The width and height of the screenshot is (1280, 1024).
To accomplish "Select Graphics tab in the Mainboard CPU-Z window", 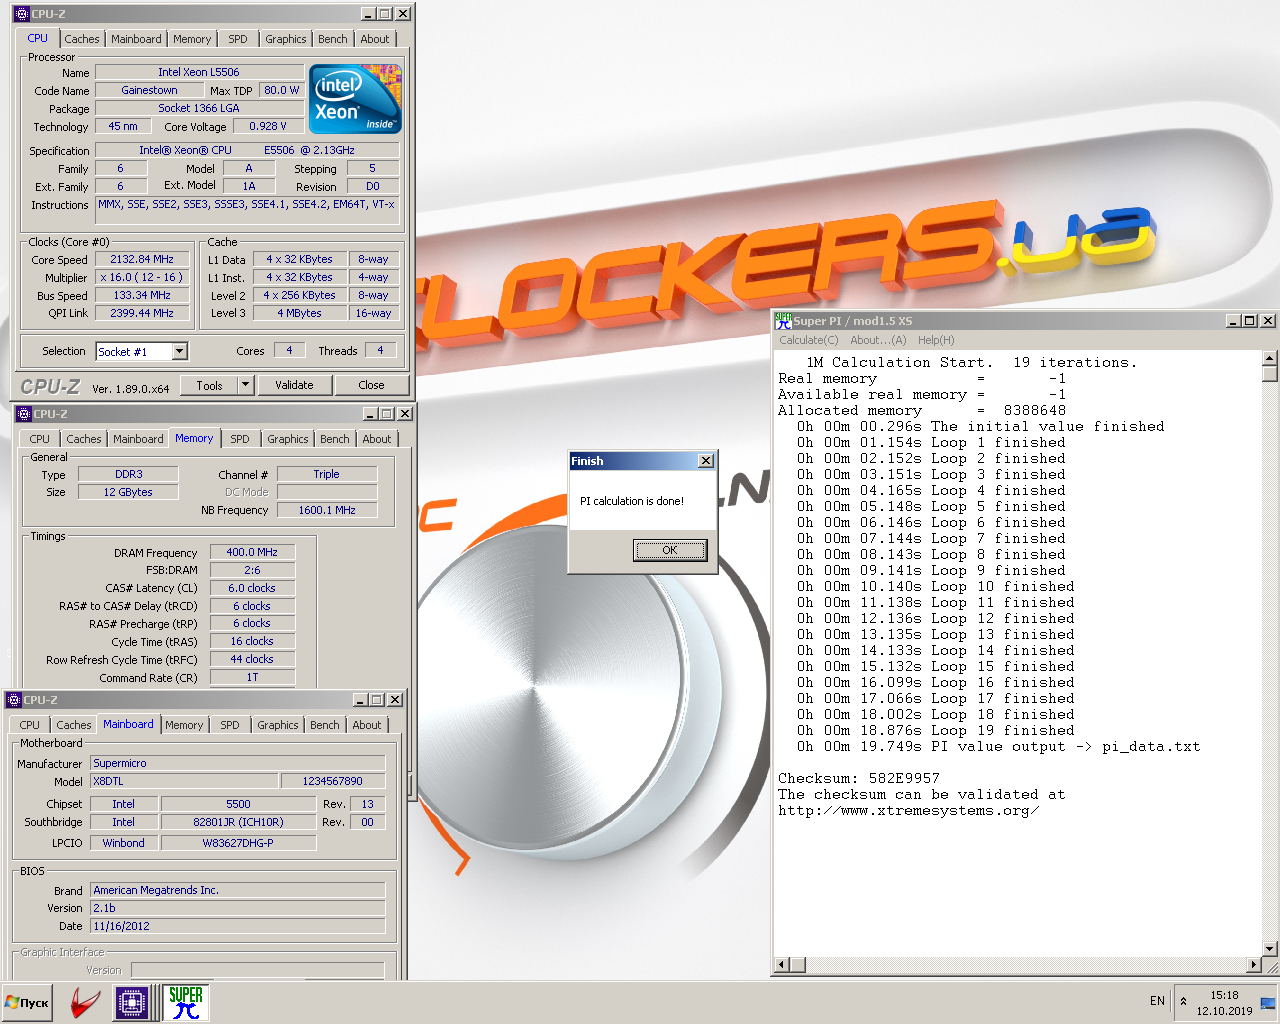I will point(278,725).
